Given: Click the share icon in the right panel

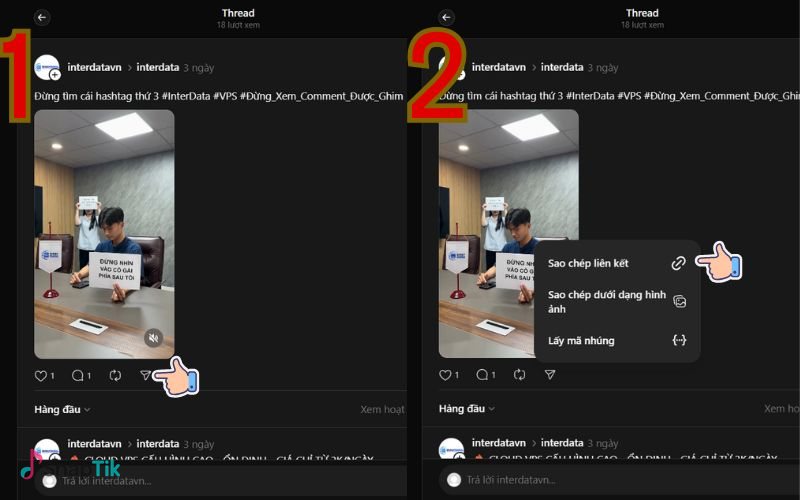Looking at the screenshot, I should pos(550,375).
